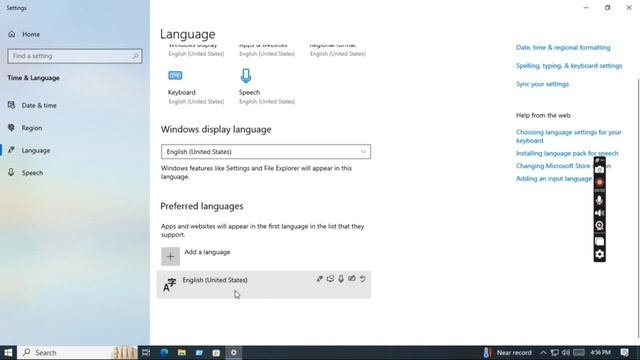Click the network icon in system tray
Image resolution: width=640 pixels, height=360 pixels.
click(554, 353)
